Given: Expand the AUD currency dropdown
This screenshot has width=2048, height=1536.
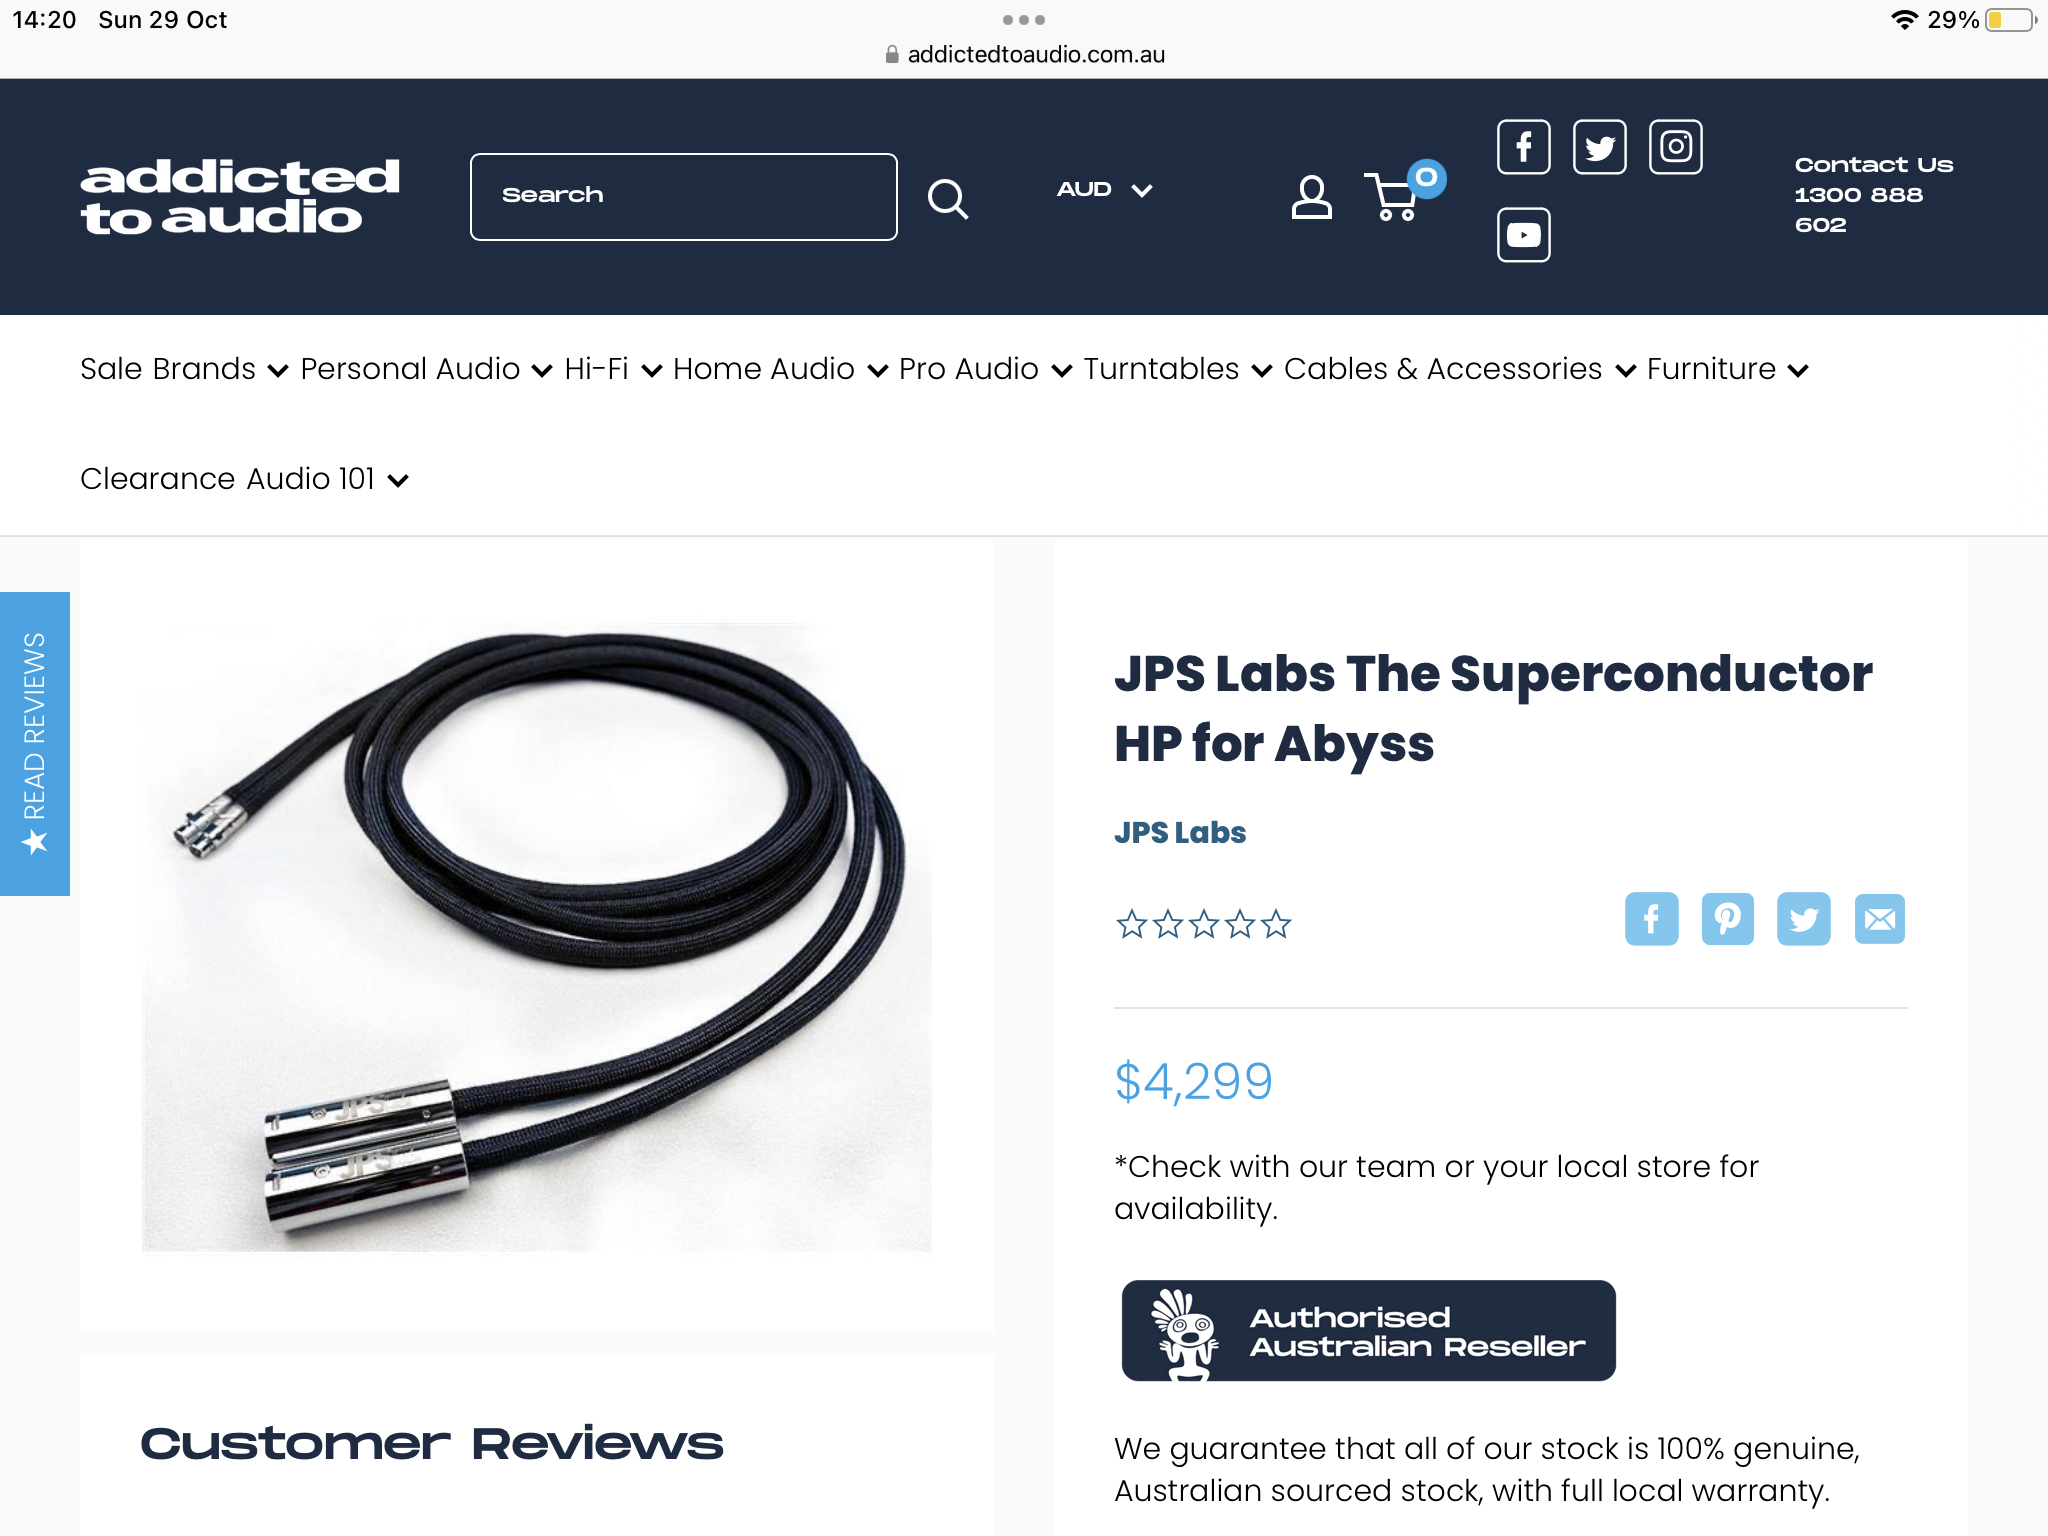Looking at the screenshot, I should tap(1105, 190).
